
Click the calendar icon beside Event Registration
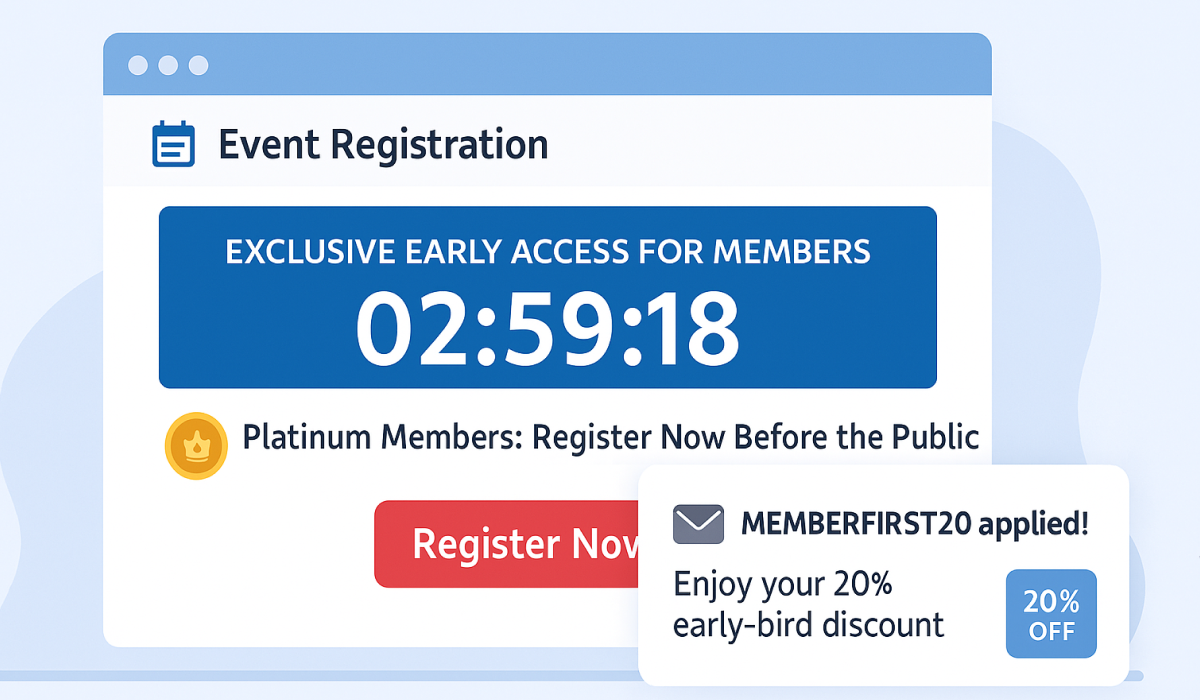point(172,144)
